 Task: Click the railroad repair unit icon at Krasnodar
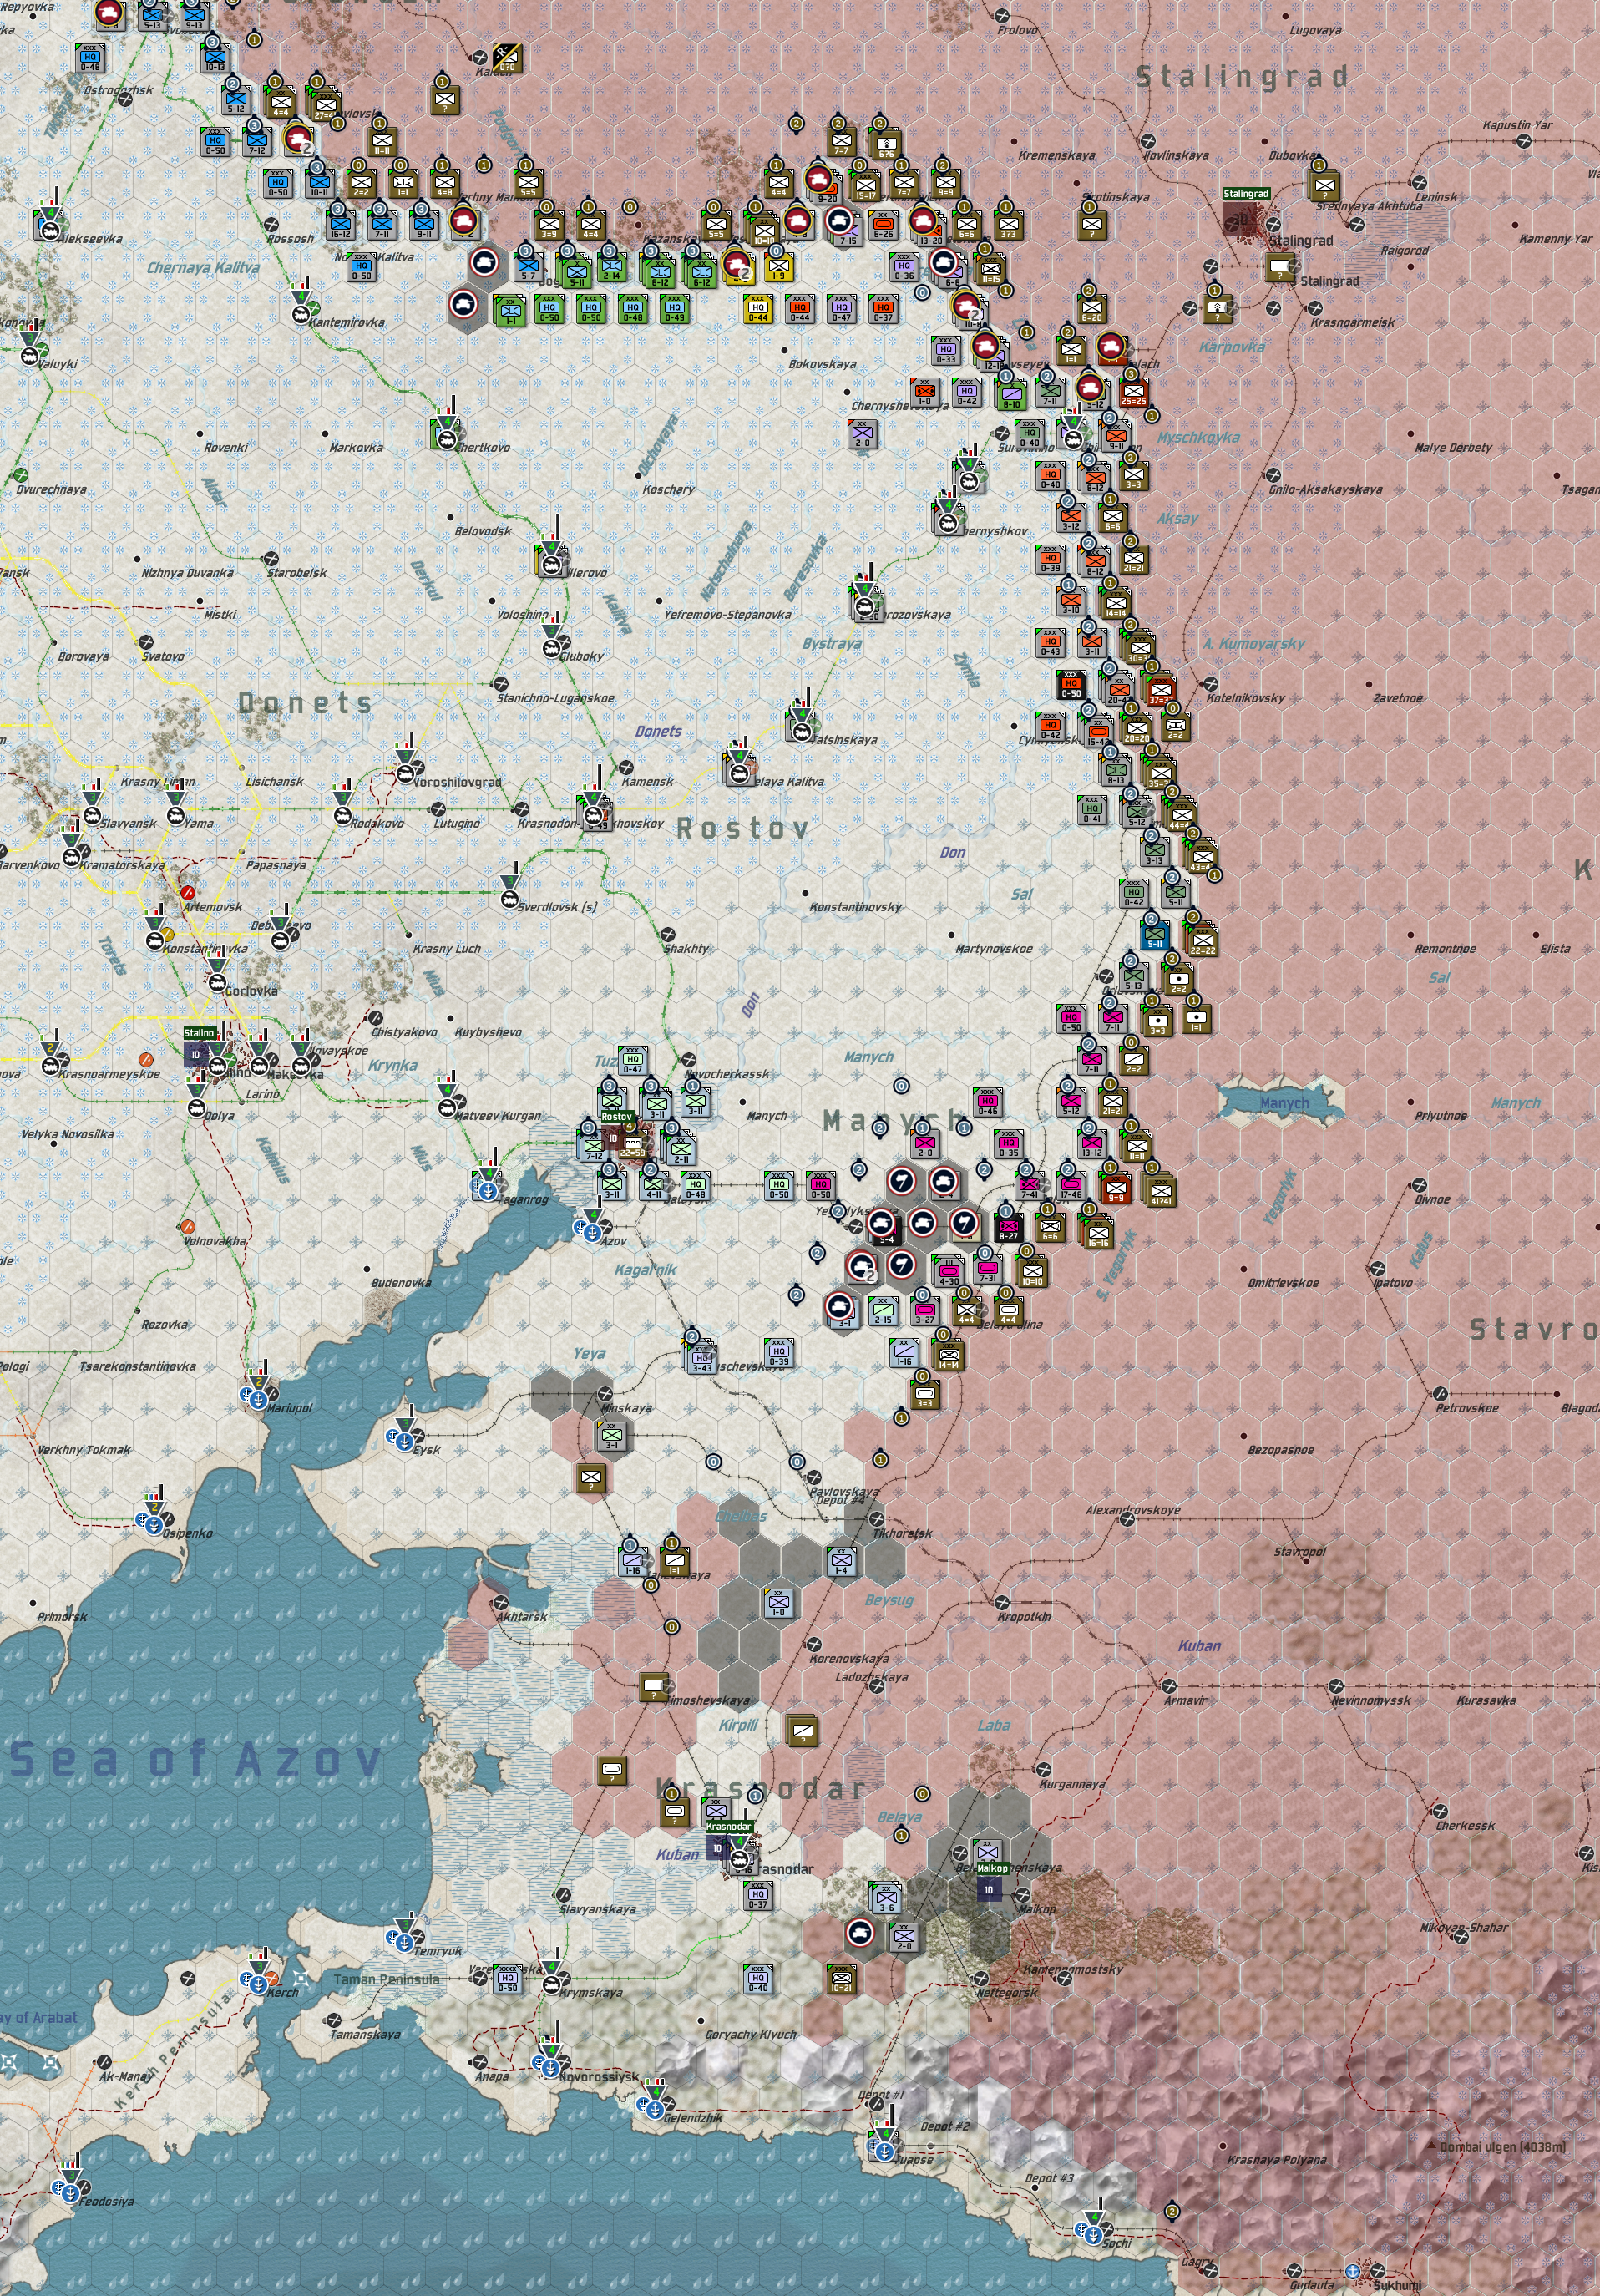coord(738,1860)
